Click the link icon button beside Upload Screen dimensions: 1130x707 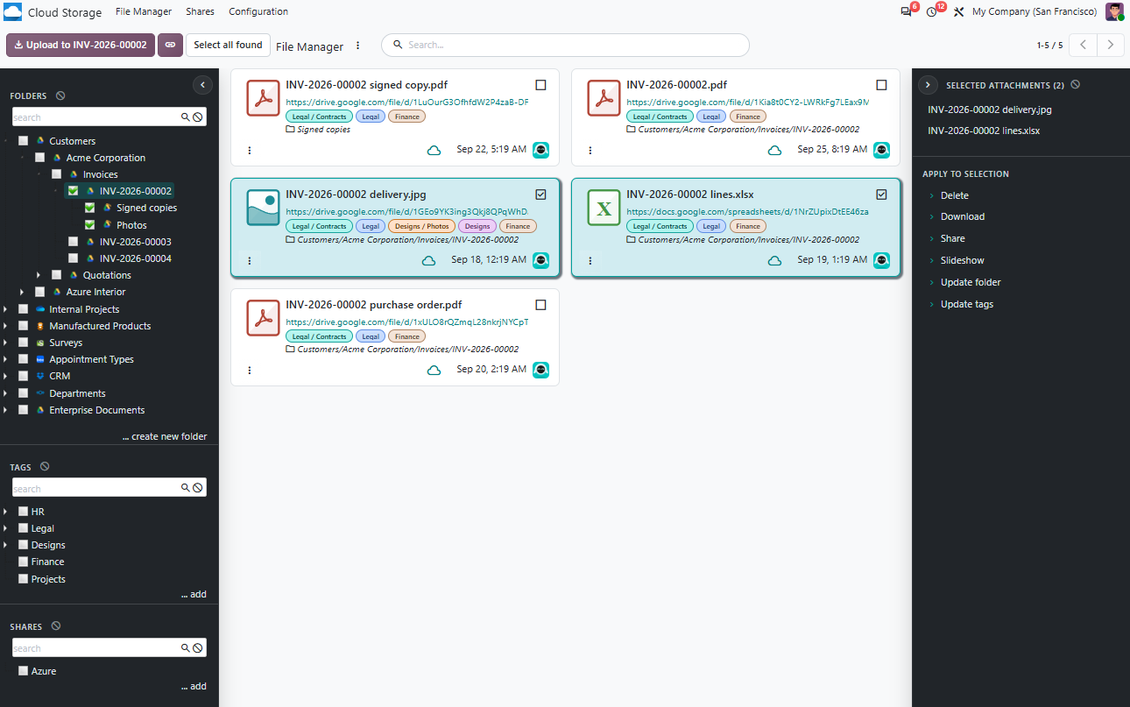point(170,45)
